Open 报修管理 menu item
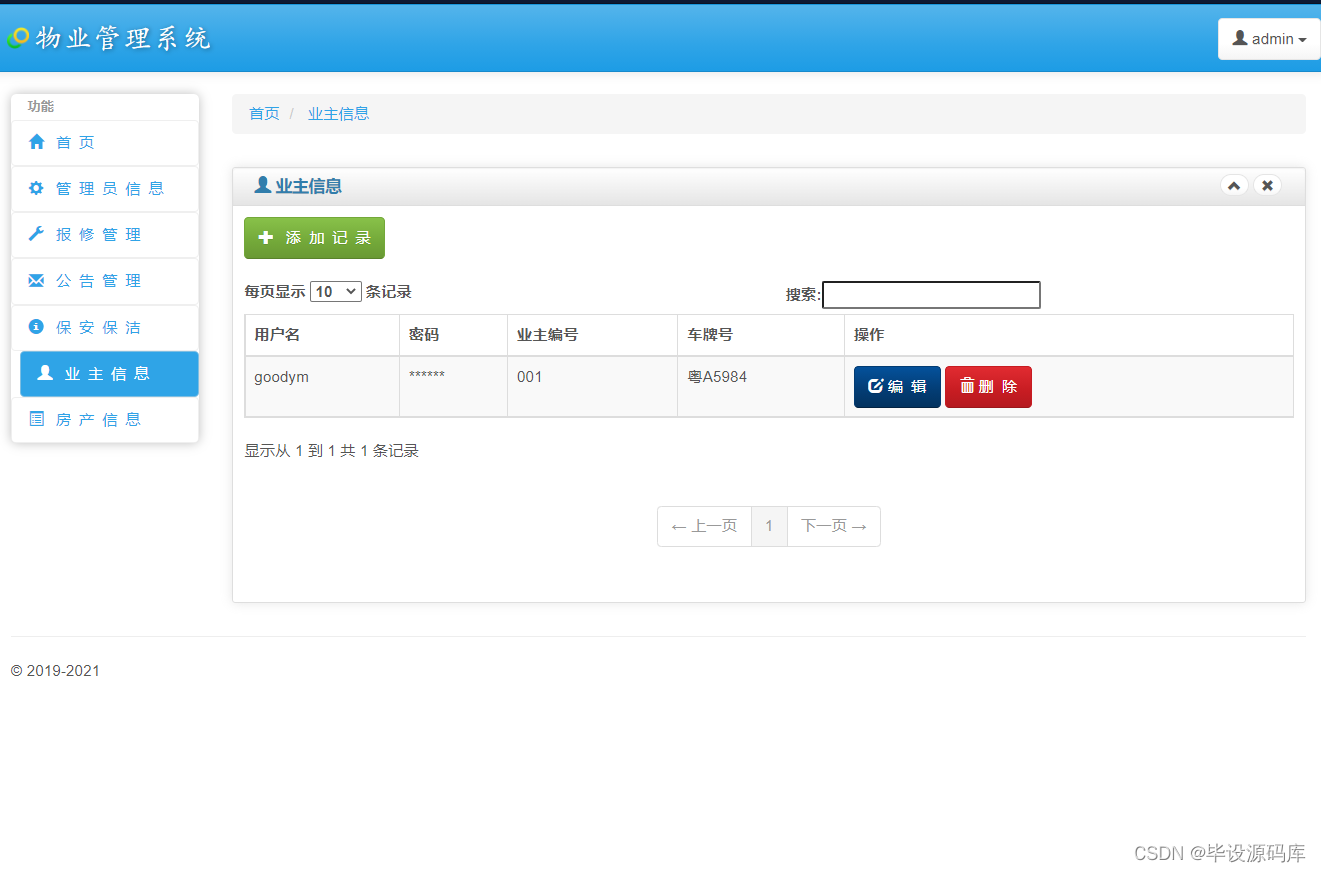 [105, 235]
